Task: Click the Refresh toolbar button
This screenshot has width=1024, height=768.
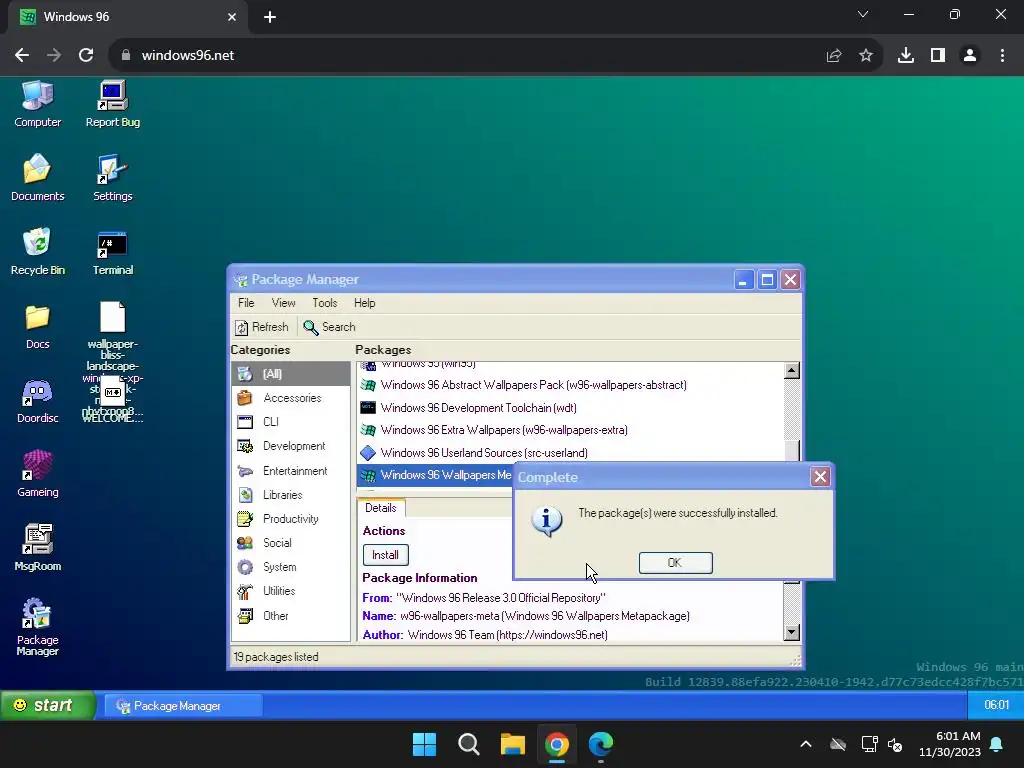Action: (x=261, y=327)
